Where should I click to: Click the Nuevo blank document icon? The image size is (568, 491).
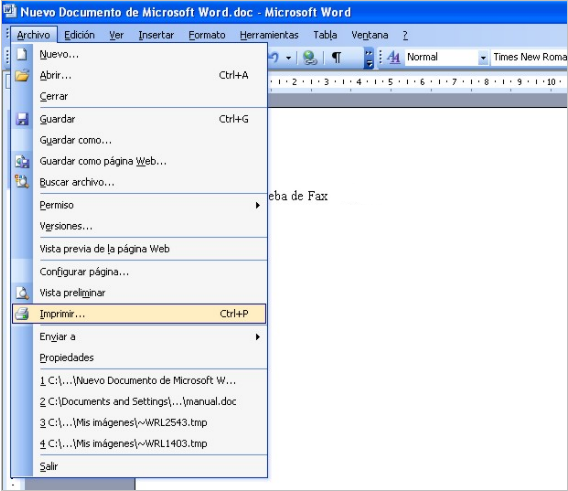(x=22, y=54)
